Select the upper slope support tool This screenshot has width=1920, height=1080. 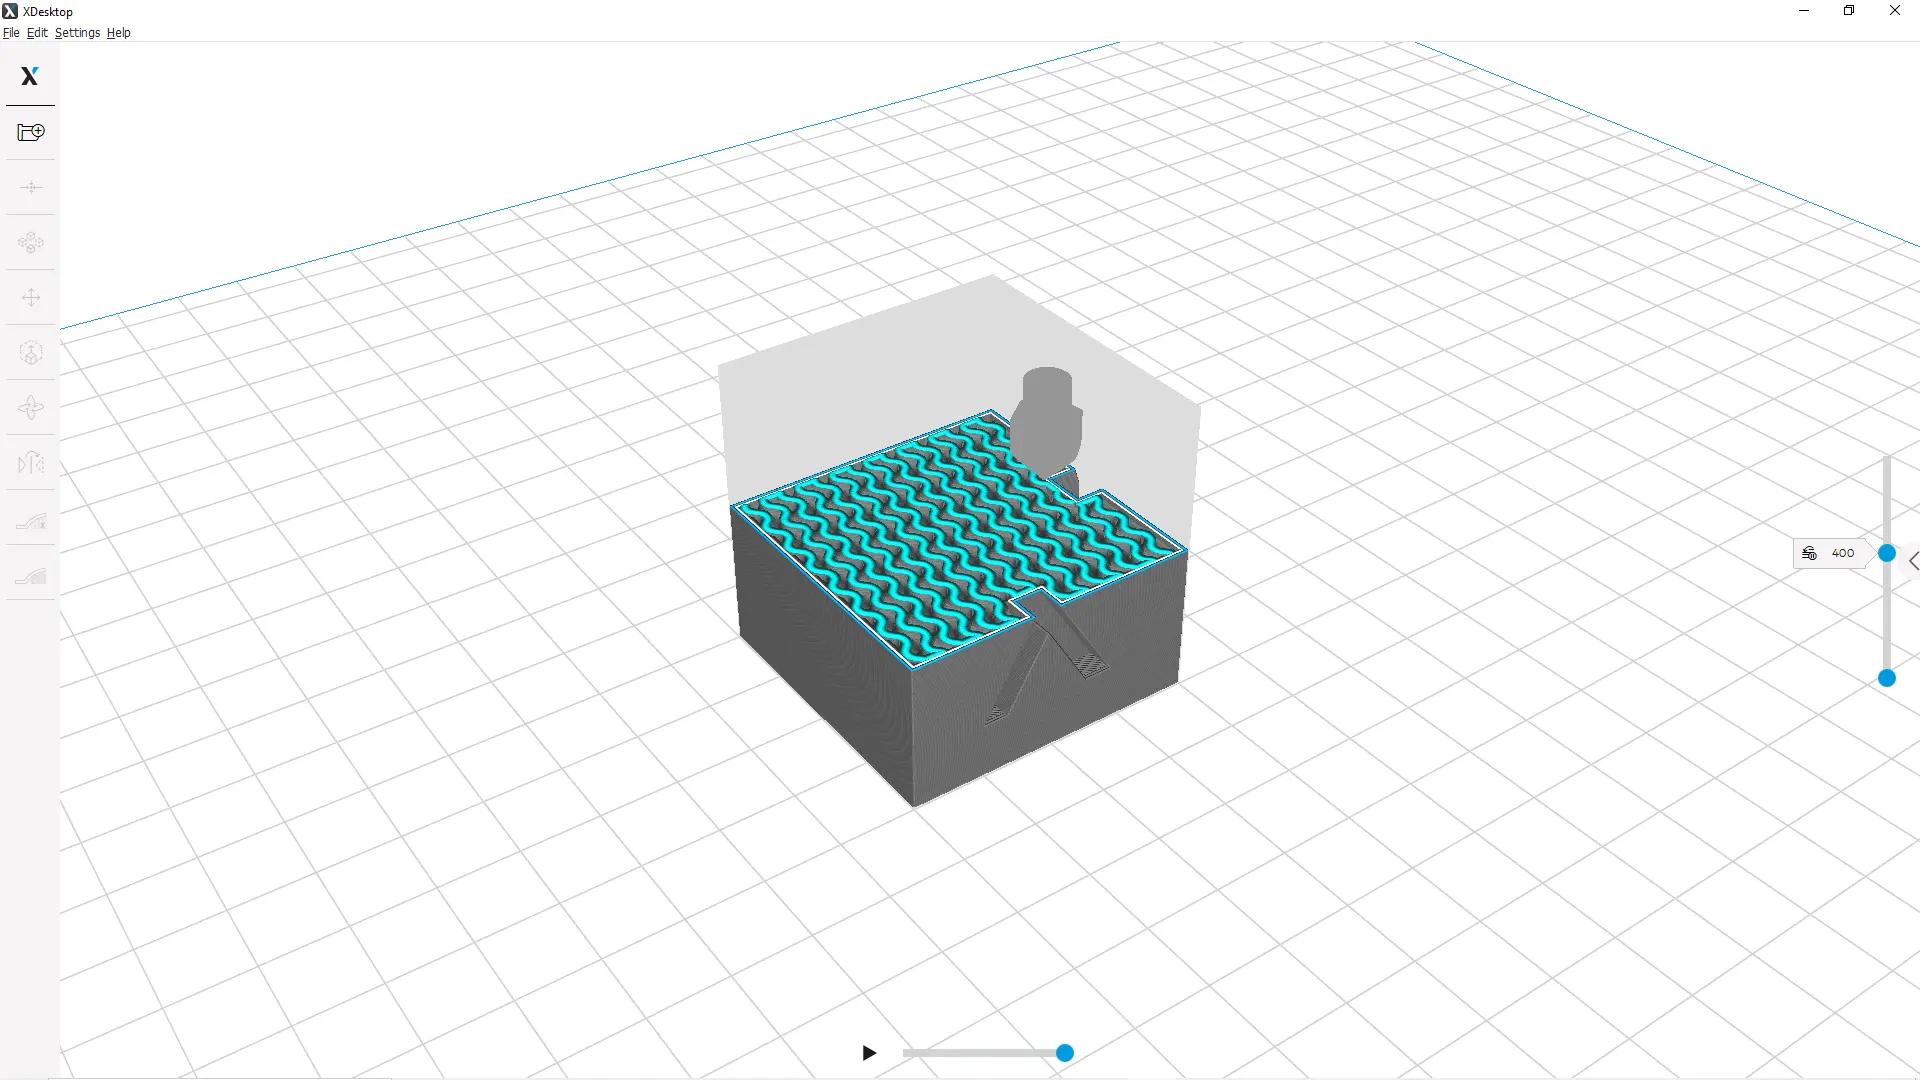coord(31,520)
